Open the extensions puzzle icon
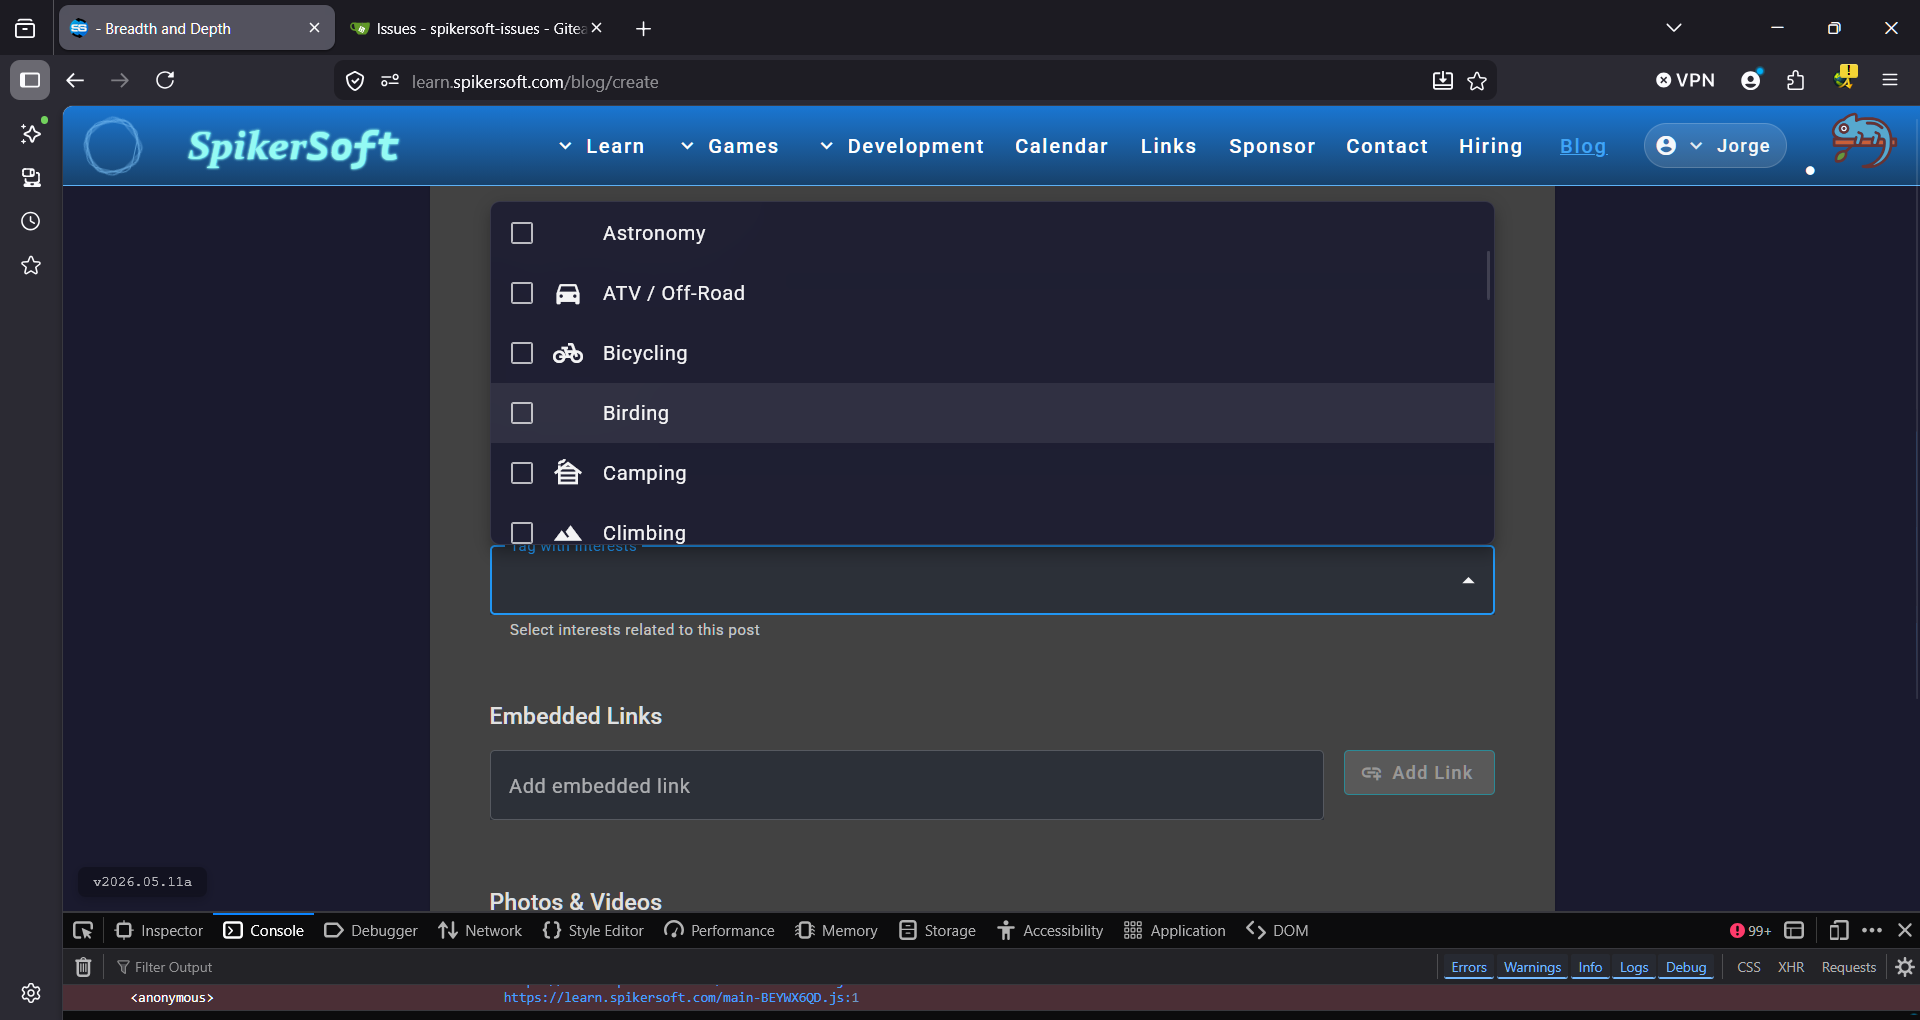 1796,80
